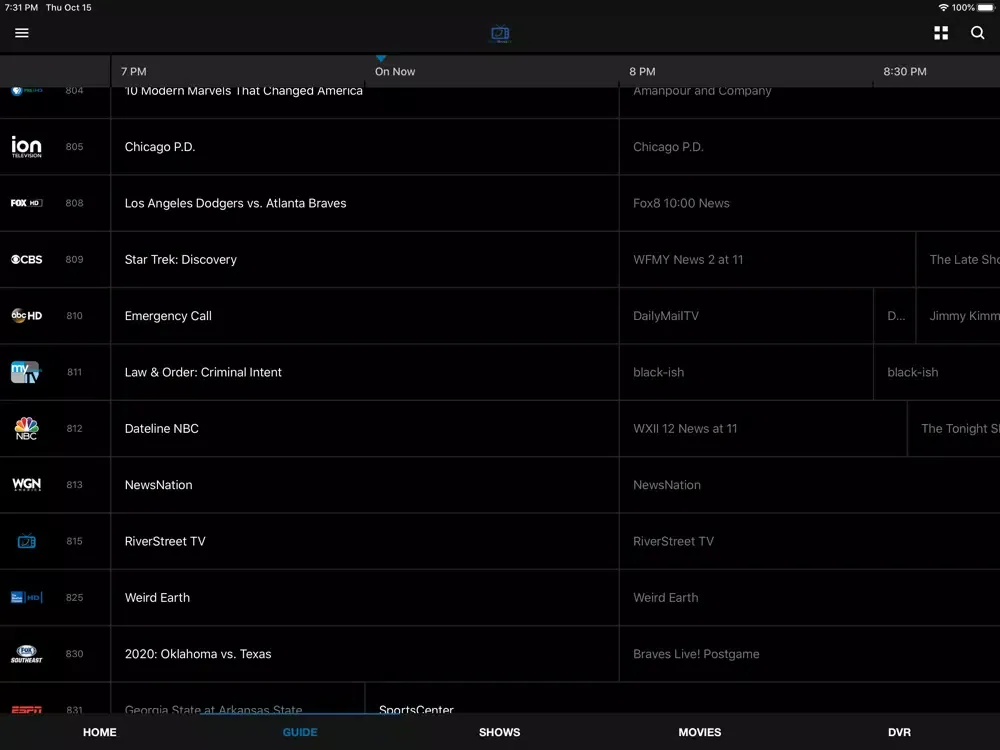Open Emergency Call listing
Viewport: 1000px width, 750px height.
[x=365, y=316]
